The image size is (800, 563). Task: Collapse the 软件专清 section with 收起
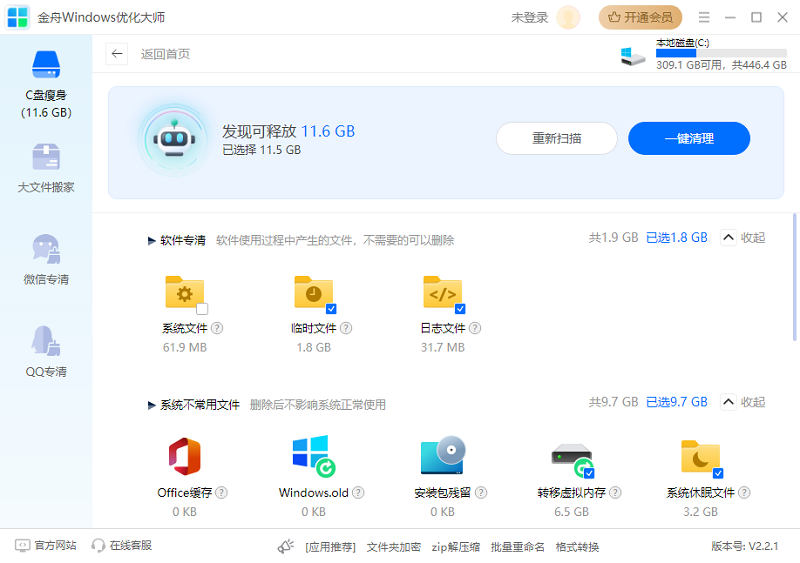click(x=743, y=238)
